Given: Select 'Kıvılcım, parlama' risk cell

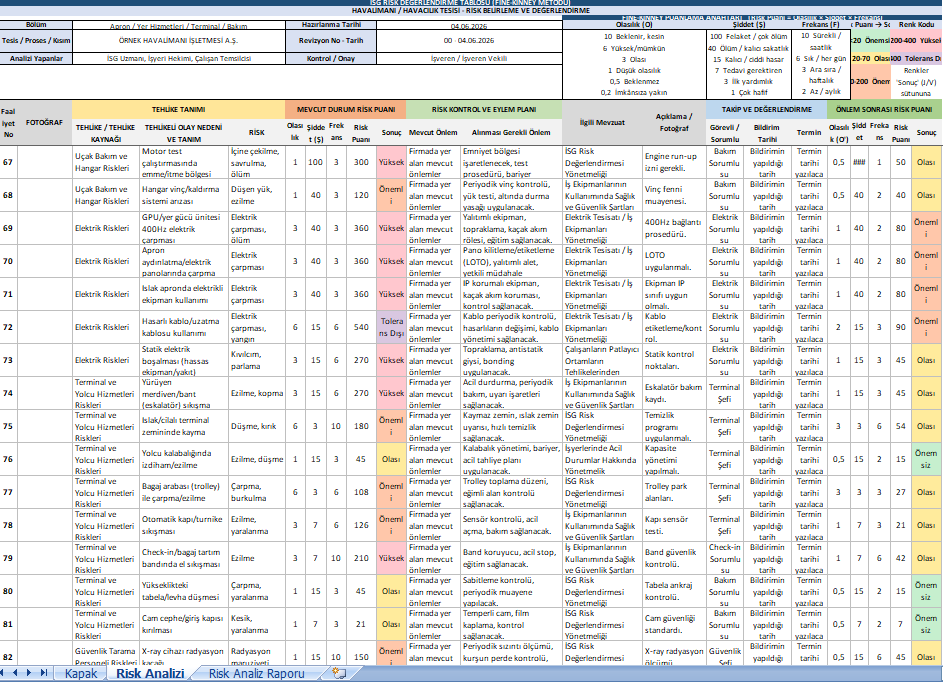Looking at the screenshot, I should [257, 360].
